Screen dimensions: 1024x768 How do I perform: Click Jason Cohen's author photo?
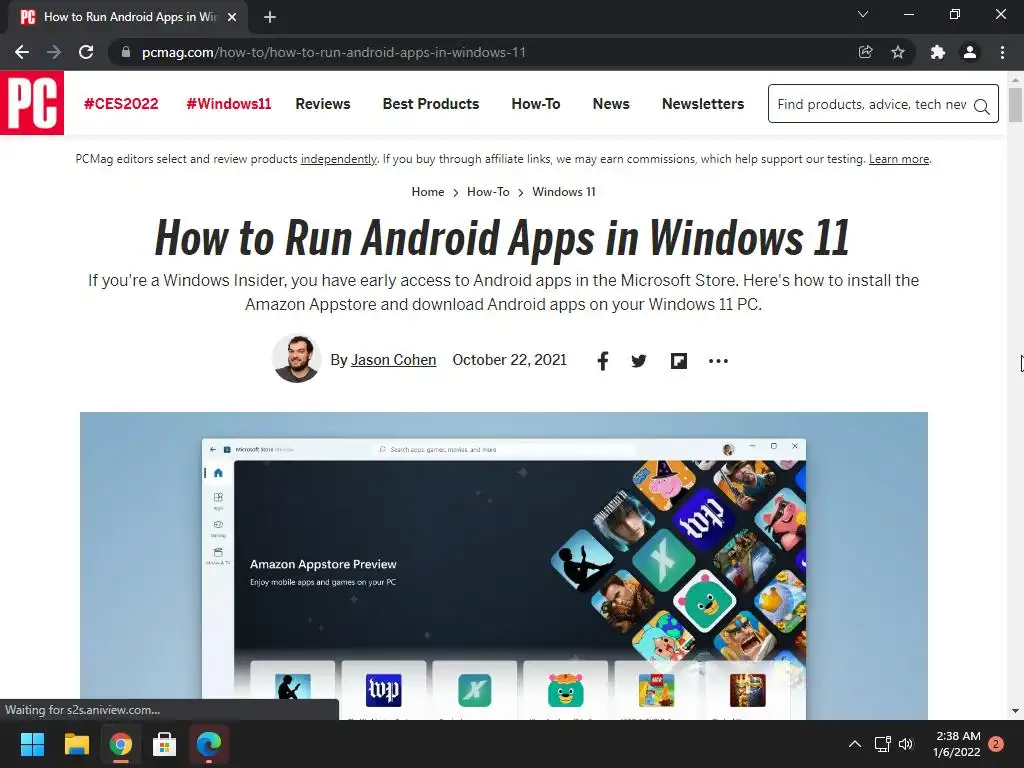296,358
